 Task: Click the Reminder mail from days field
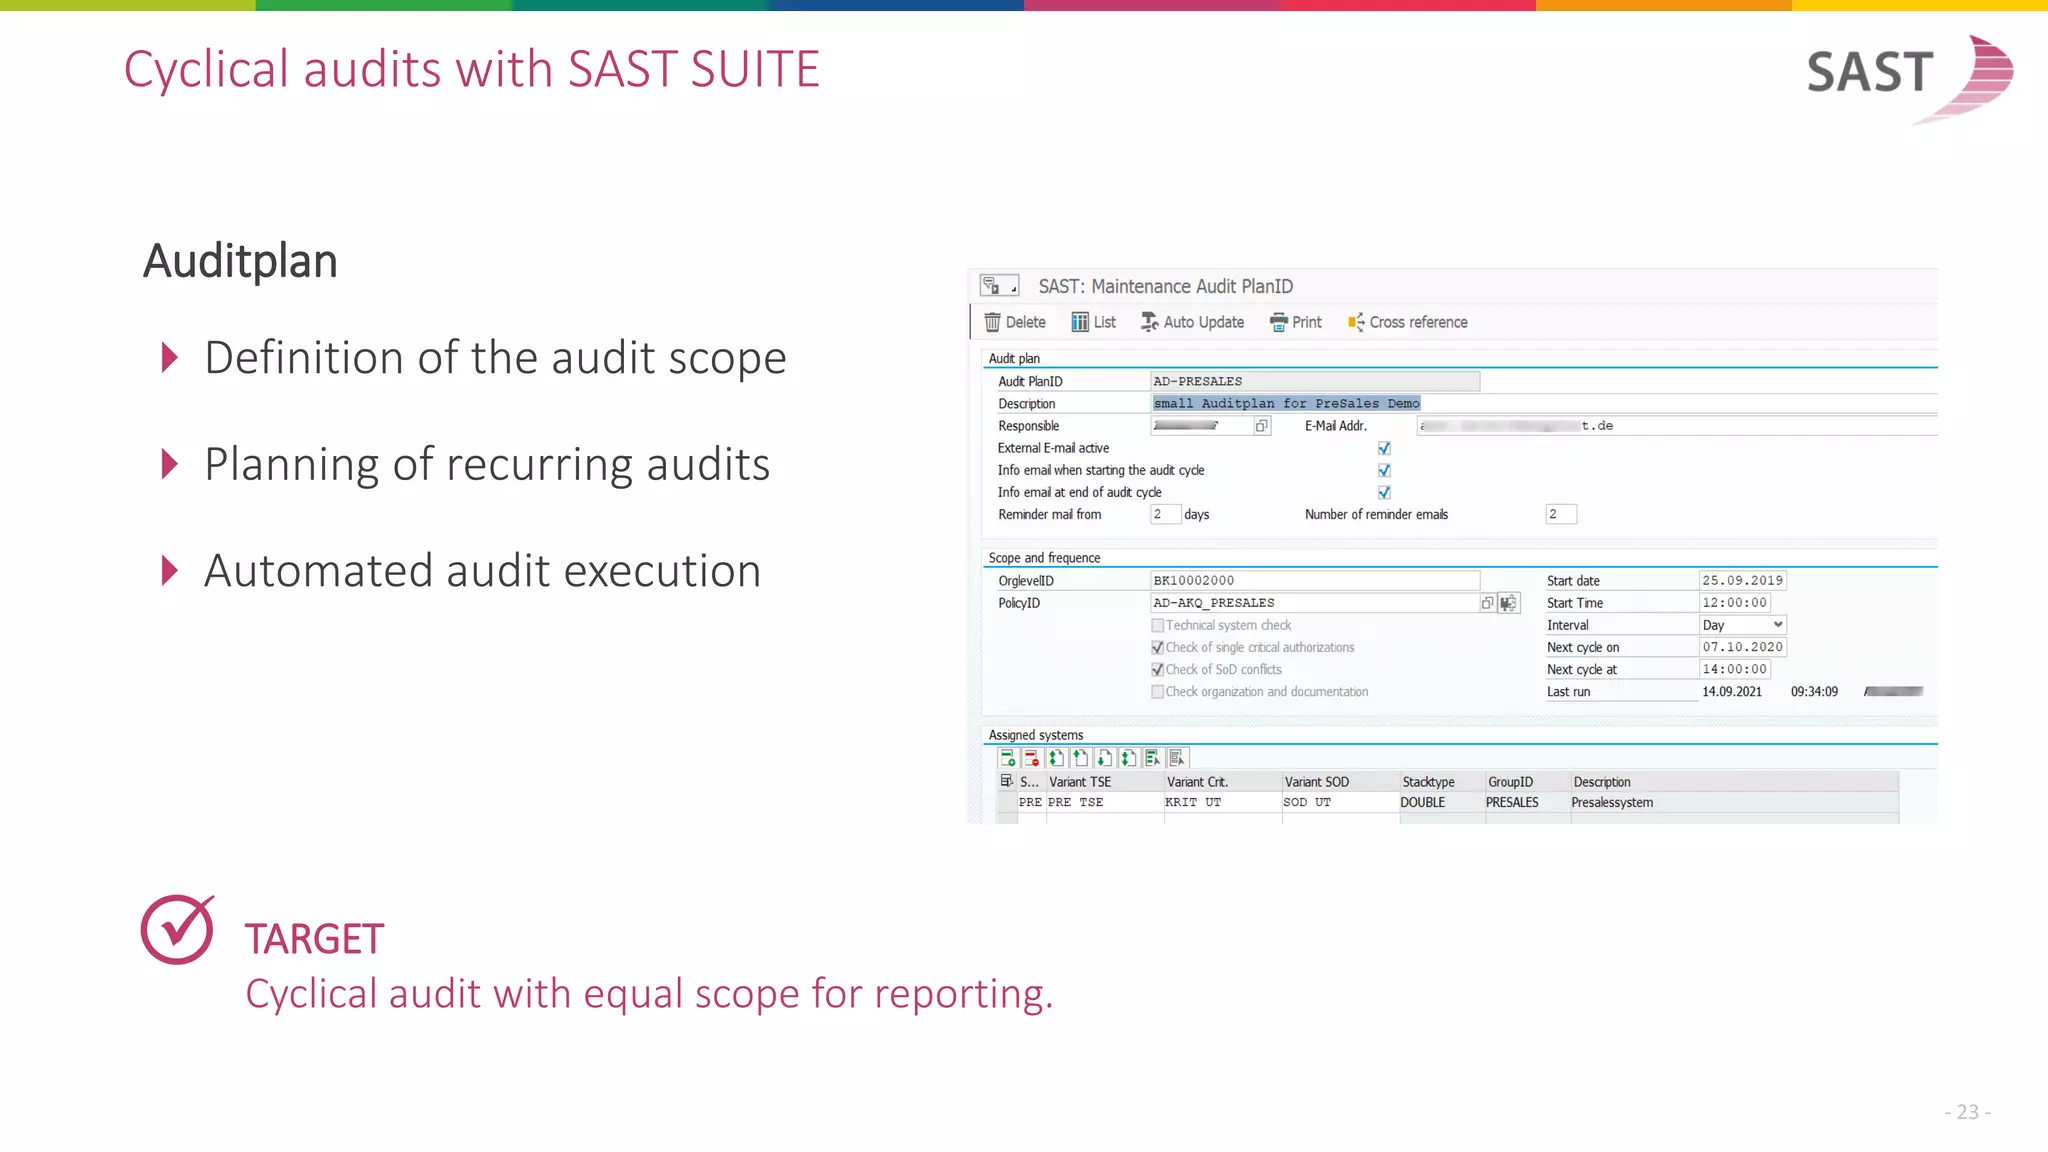tap(1166, 514)
